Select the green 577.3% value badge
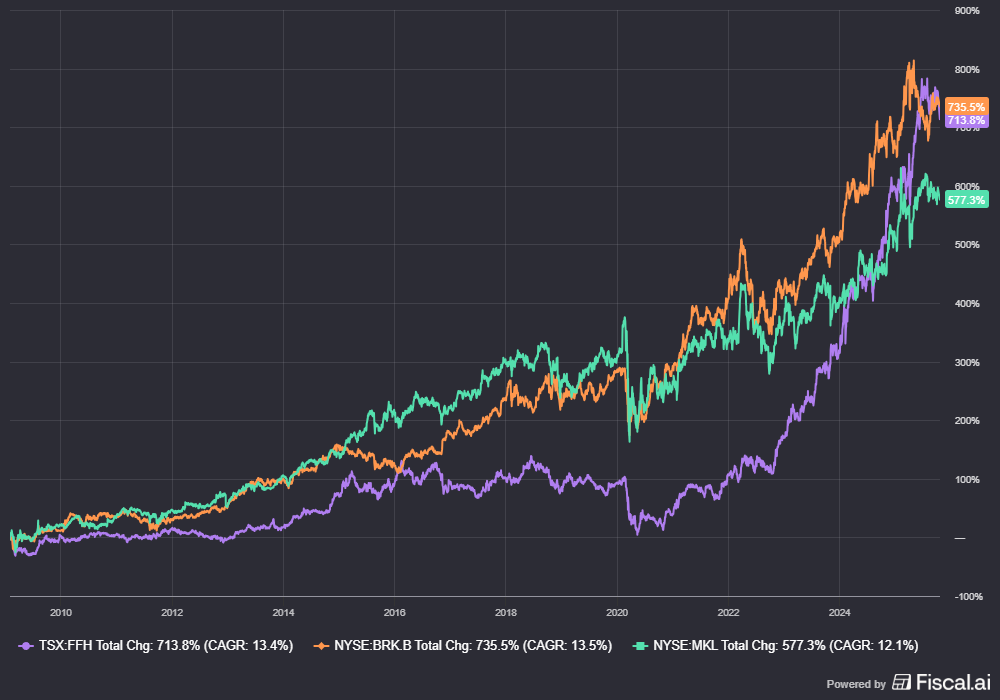 966,200
